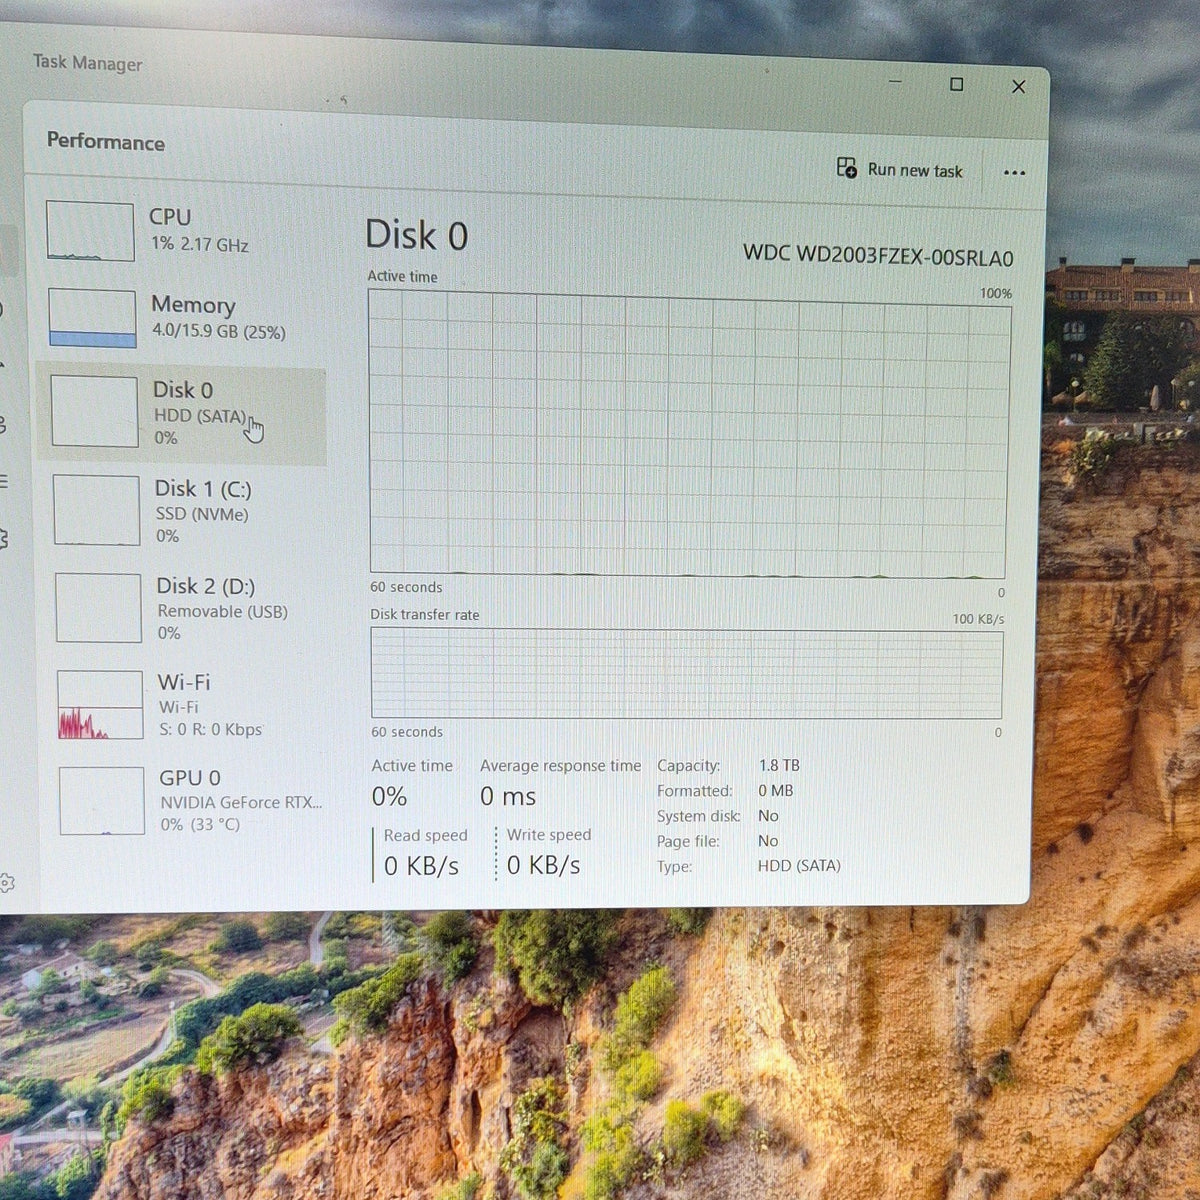Click the "Performance" page heading
The width and height of the screenshot is (1200, 1200).
[x=106, y=141]
